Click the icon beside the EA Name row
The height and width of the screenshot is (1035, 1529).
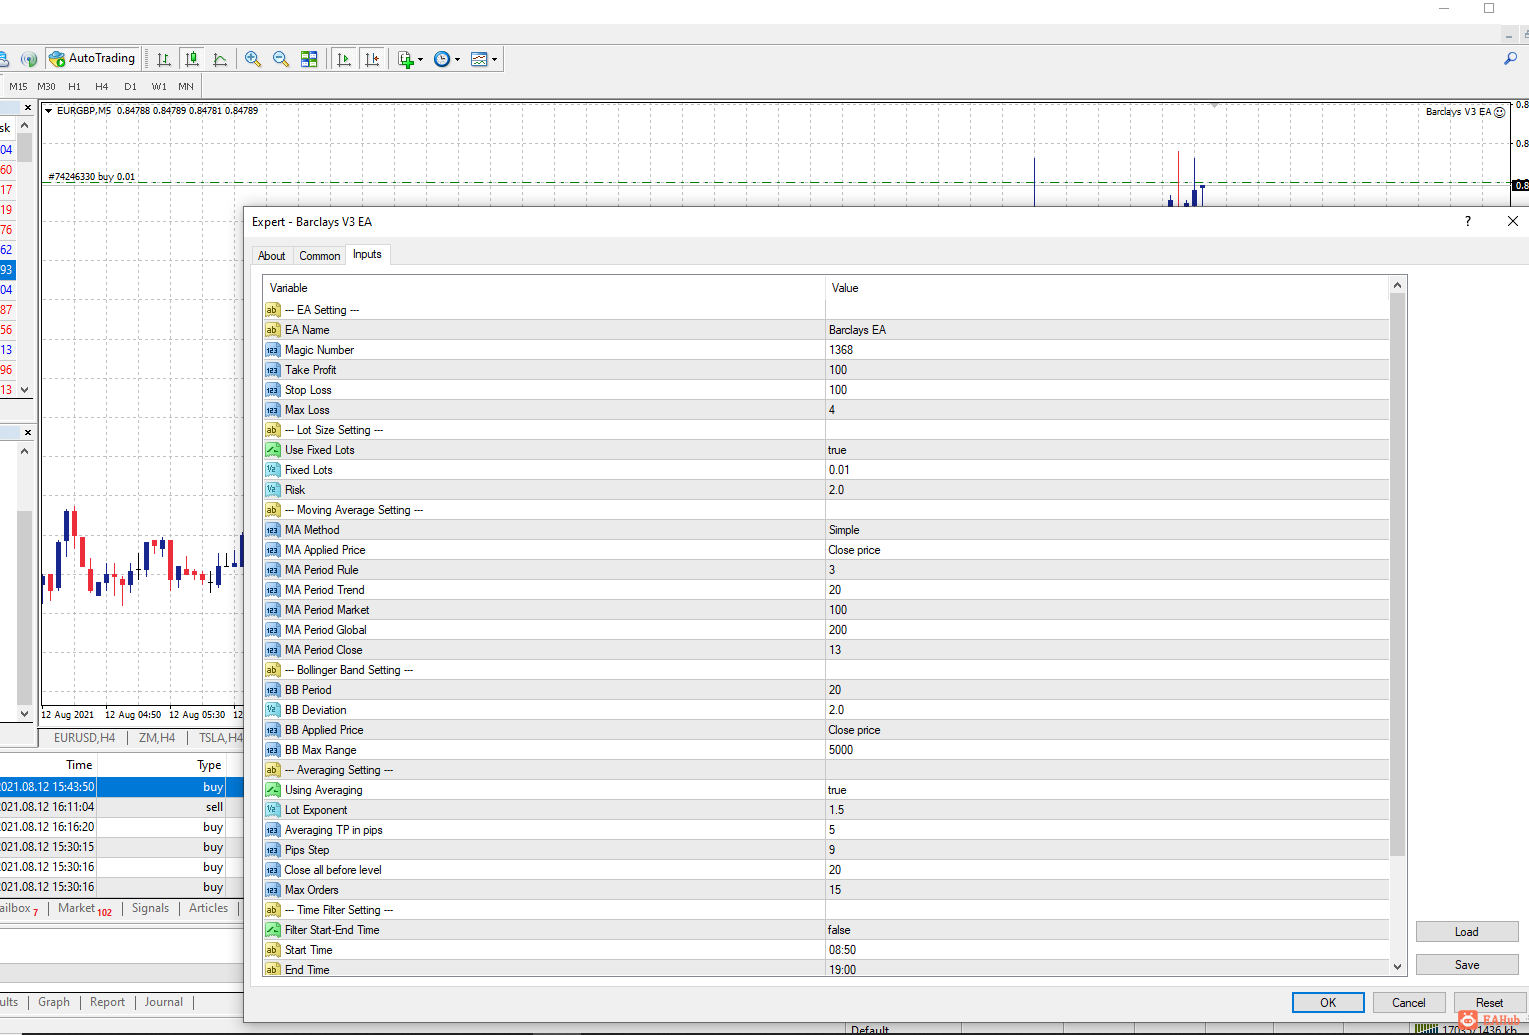[x=272, y=330]
